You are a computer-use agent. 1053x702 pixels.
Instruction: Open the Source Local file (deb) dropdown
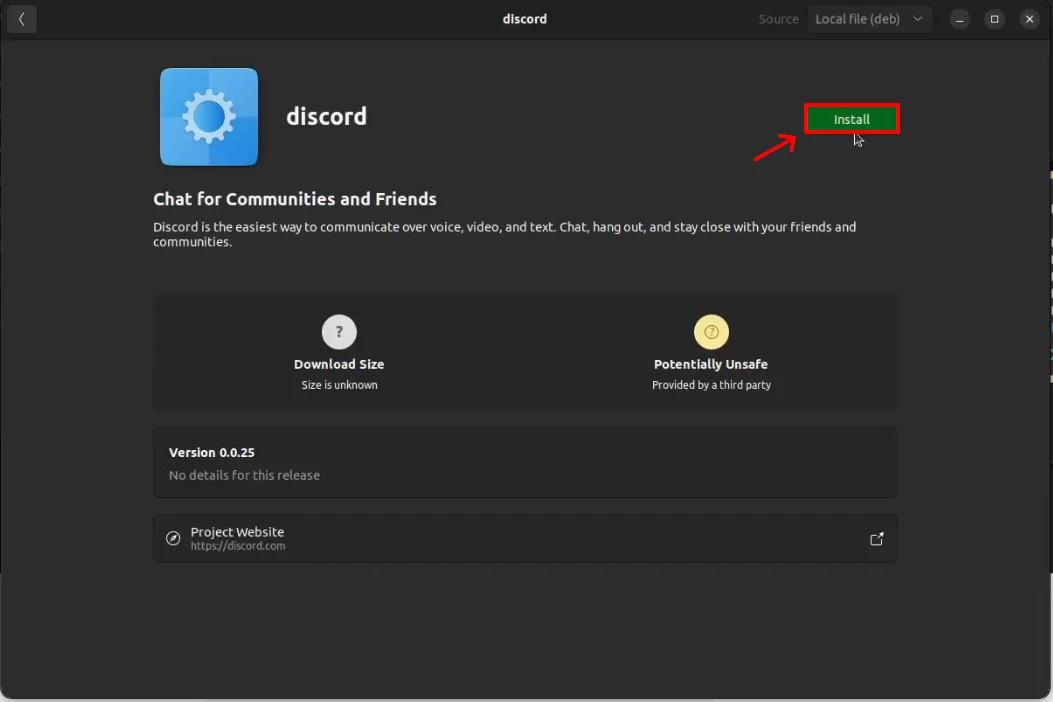click(x=869, y=19)
